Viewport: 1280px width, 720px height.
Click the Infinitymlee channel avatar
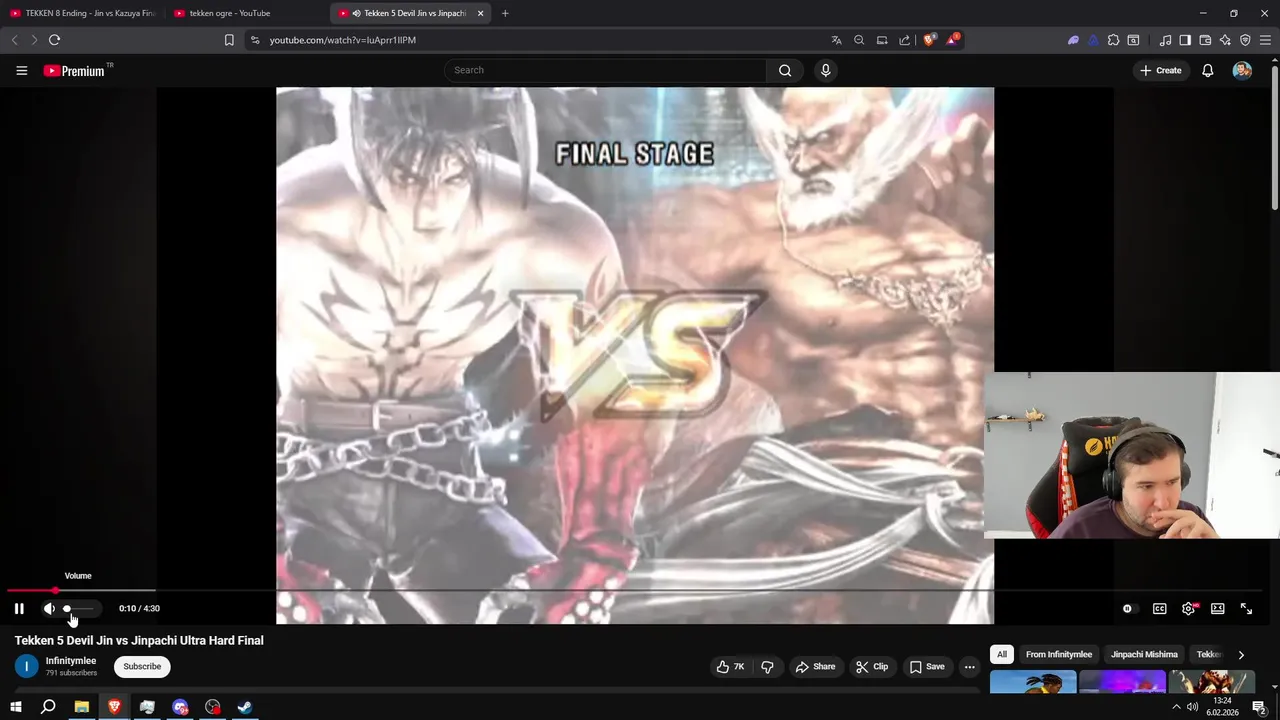click(x=26, y=666)
